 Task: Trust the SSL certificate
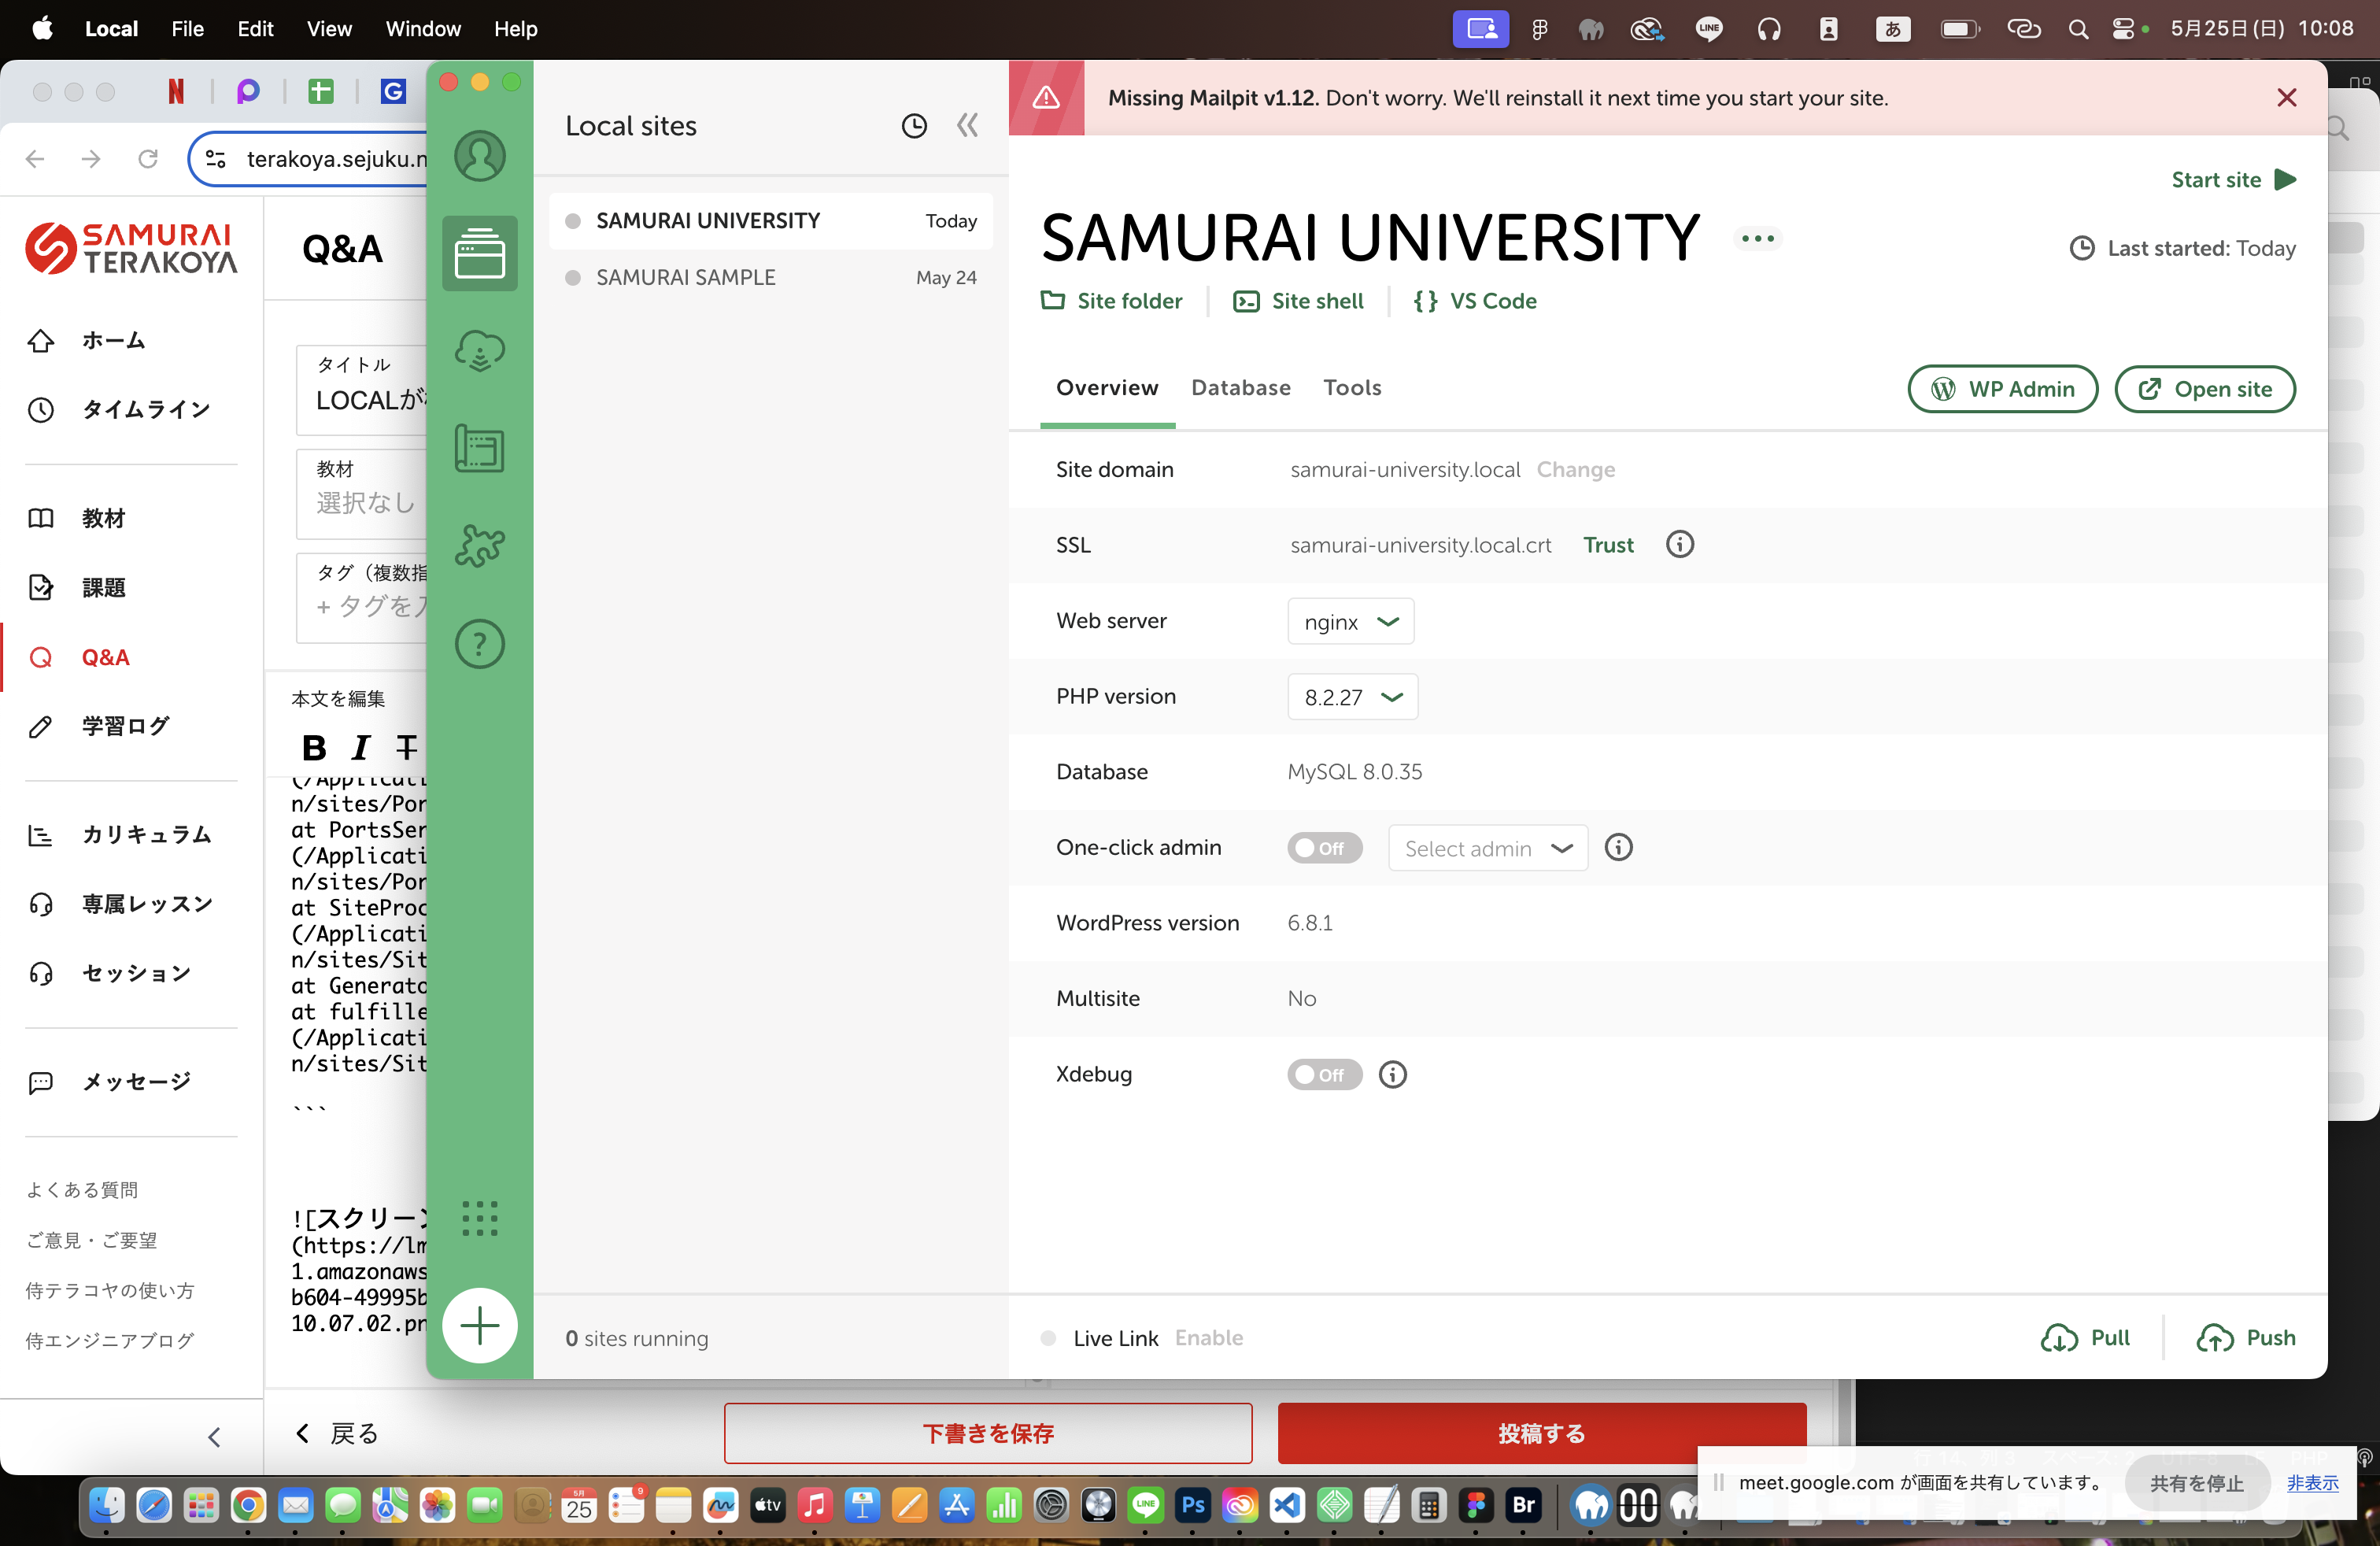(1608, 545)
